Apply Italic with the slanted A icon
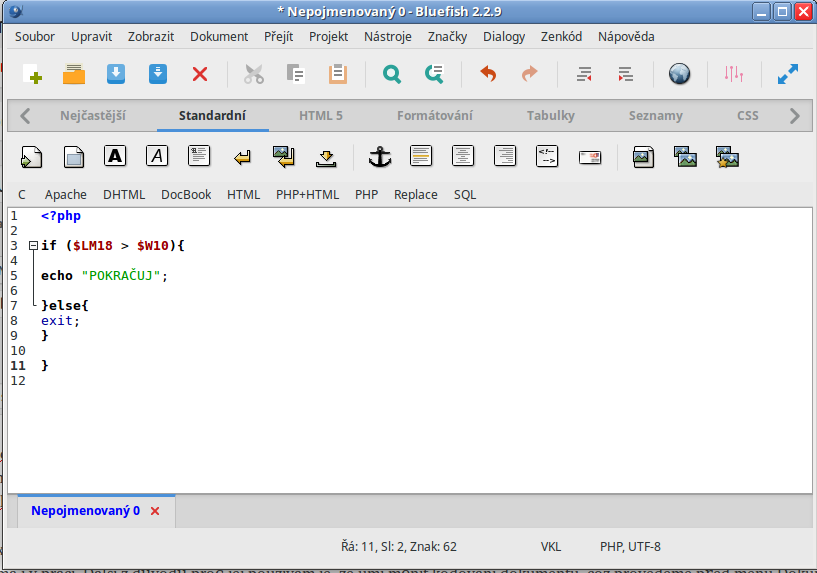Screen dimensions: 817x573 (x=157, y=156)
